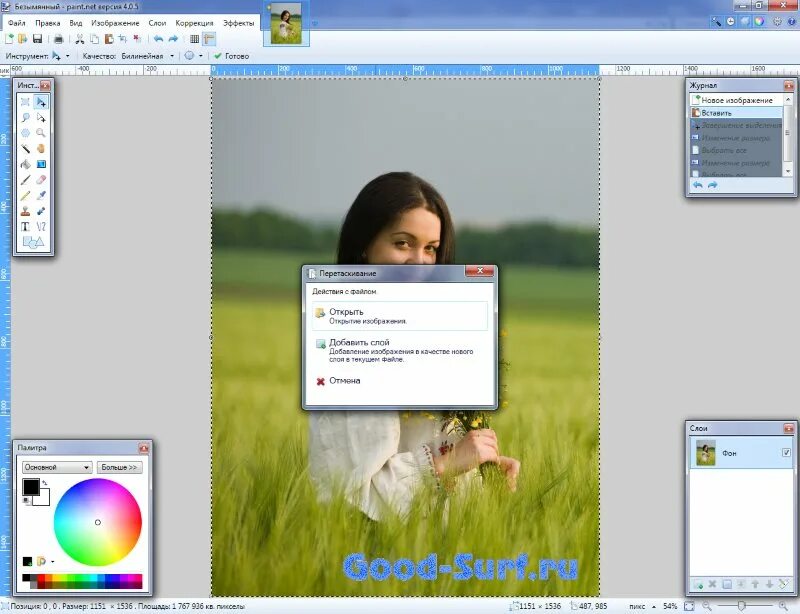The width and height of the screenshot is (800, 614).
Task: Select the Move Selection tool
Action: pyautogui.click(x=41, y=118)
